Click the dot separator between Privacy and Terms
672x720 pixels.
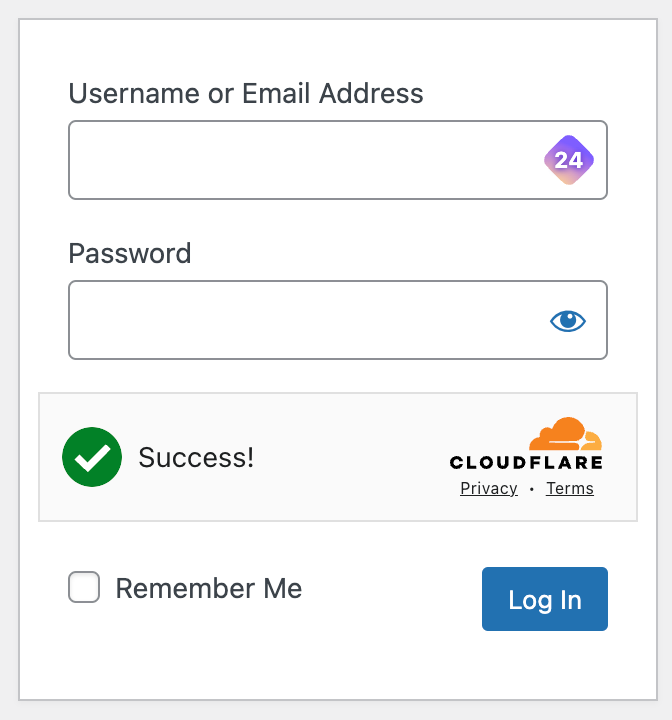click(531, 489)
